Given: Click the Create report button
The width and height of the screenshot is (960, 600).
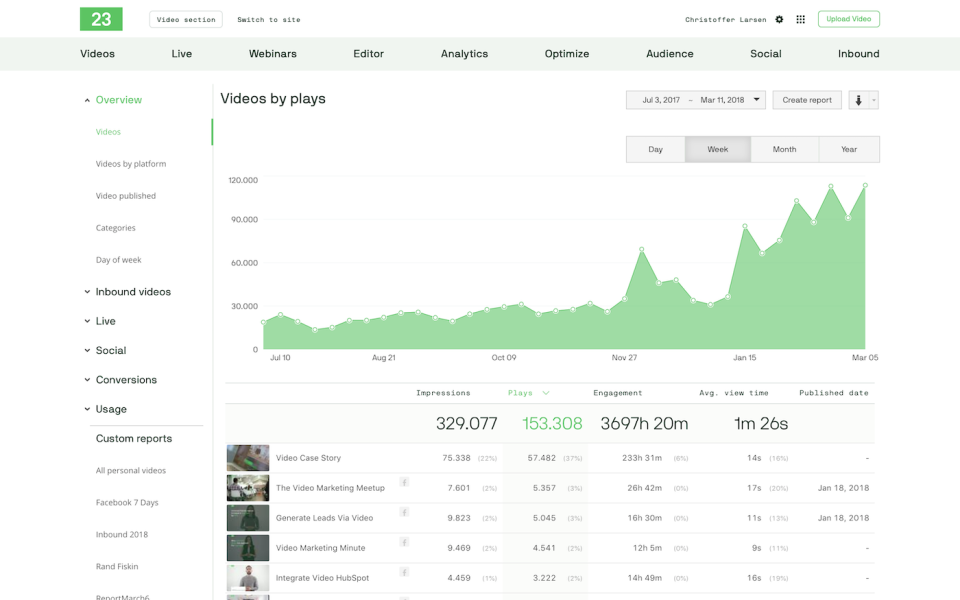Looking at the screenshot, I should click(x=806, y=99).
